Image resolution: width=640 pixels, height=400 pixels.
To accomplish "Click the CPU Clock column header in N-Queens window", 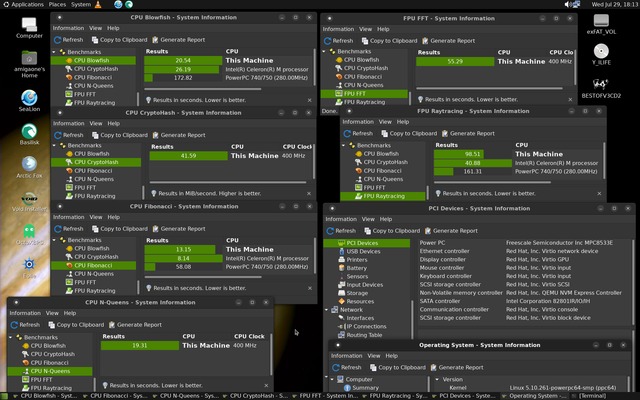I will (249, 337).
